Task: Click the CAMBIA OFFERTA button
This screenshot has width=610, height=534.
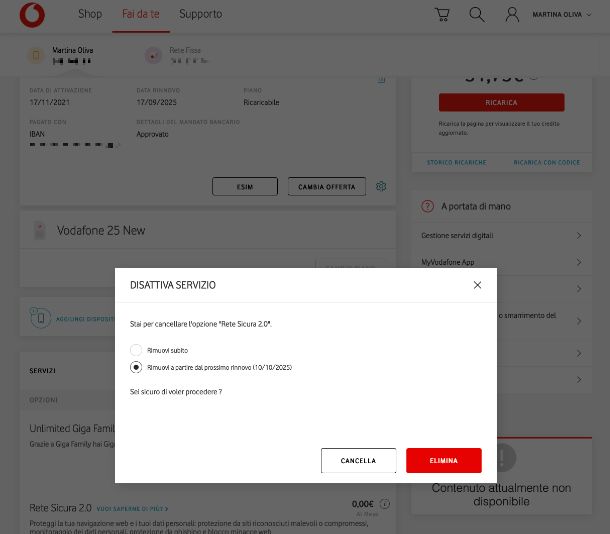Action: tap(327, 187)
